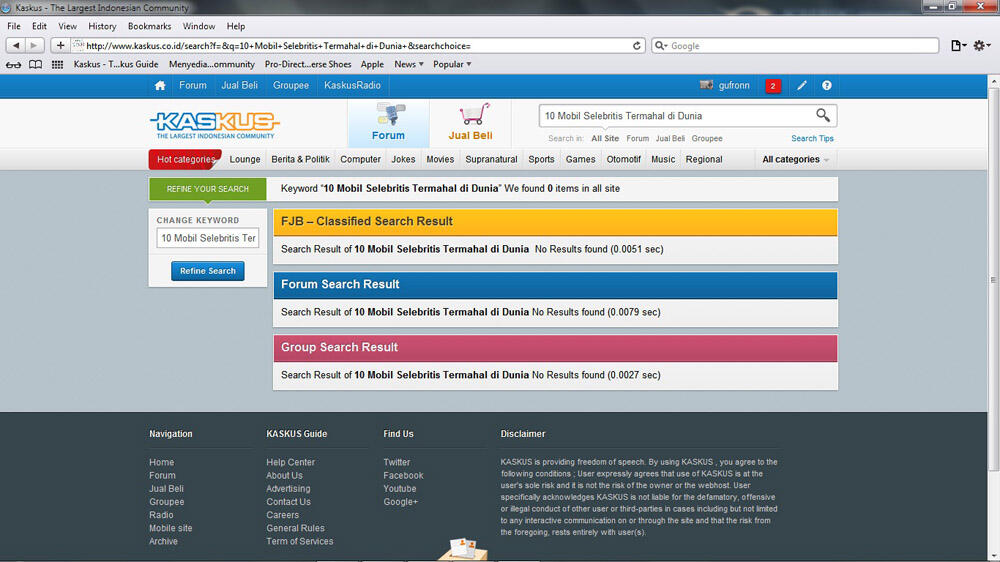Select Groupee search scope
The width and height of the screenshot is (1000, 562).
707,138
